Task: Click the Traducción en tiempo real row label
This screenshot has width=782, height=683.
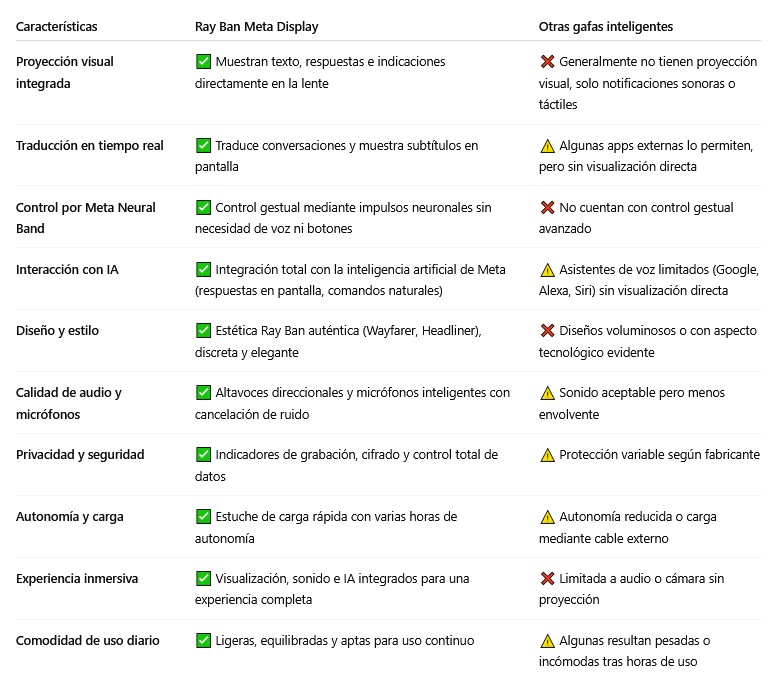Action: tap(90, 146)
